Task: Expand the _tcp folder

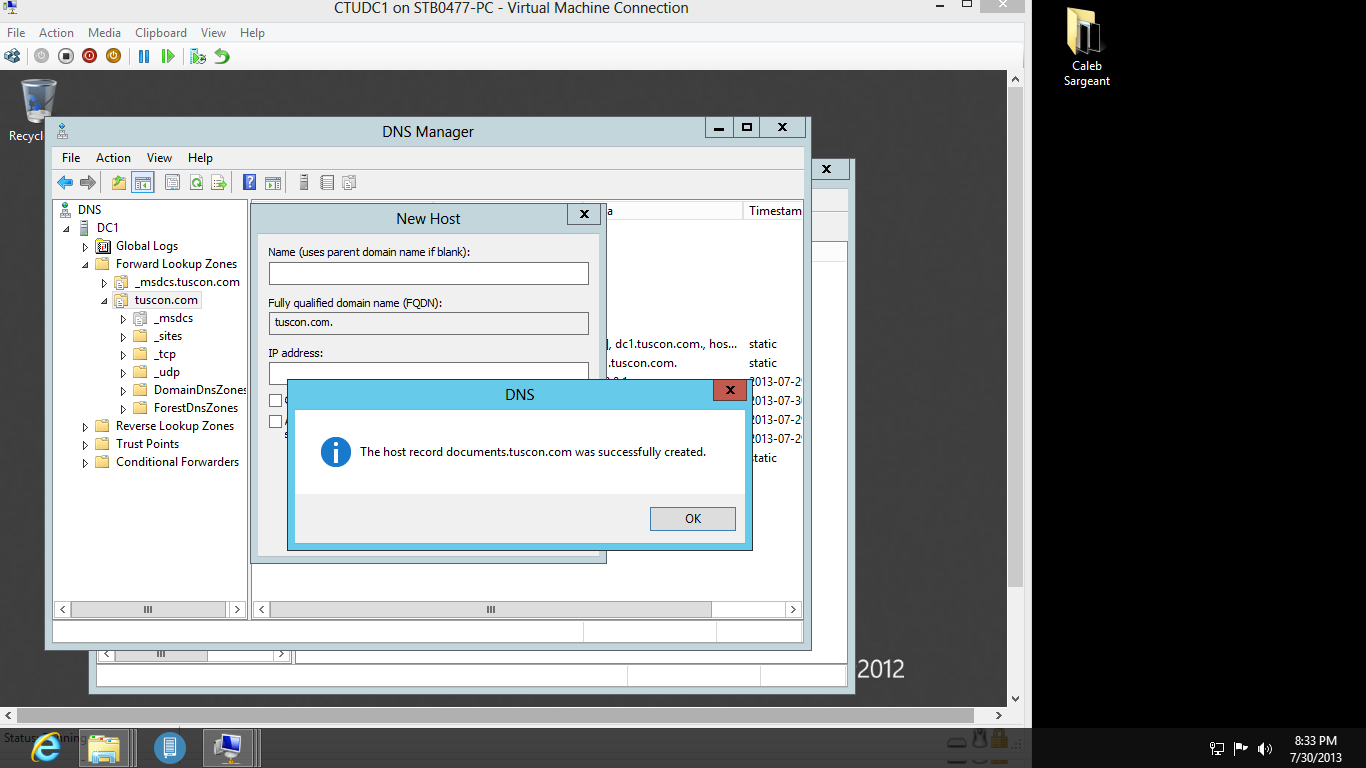Action: pos(123,354)
